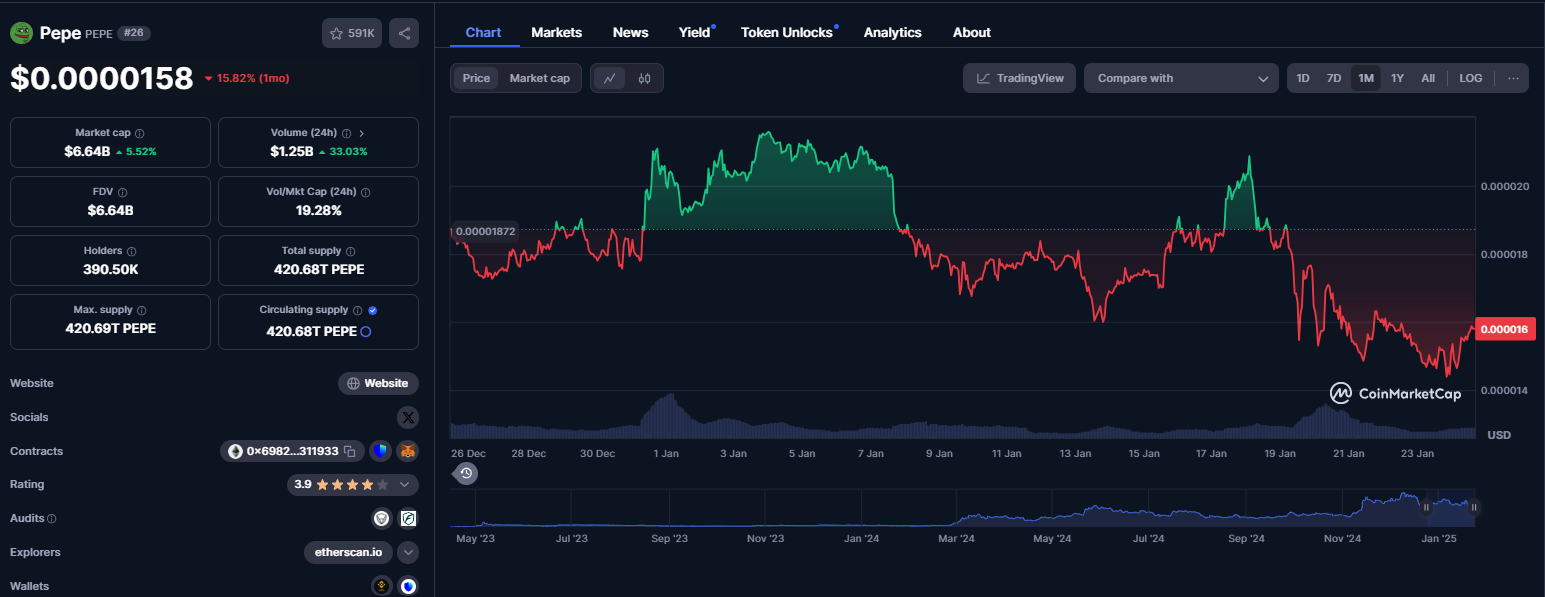Click the chart history clock icon
Screen dimensions: 1545x597
(466, 473)
